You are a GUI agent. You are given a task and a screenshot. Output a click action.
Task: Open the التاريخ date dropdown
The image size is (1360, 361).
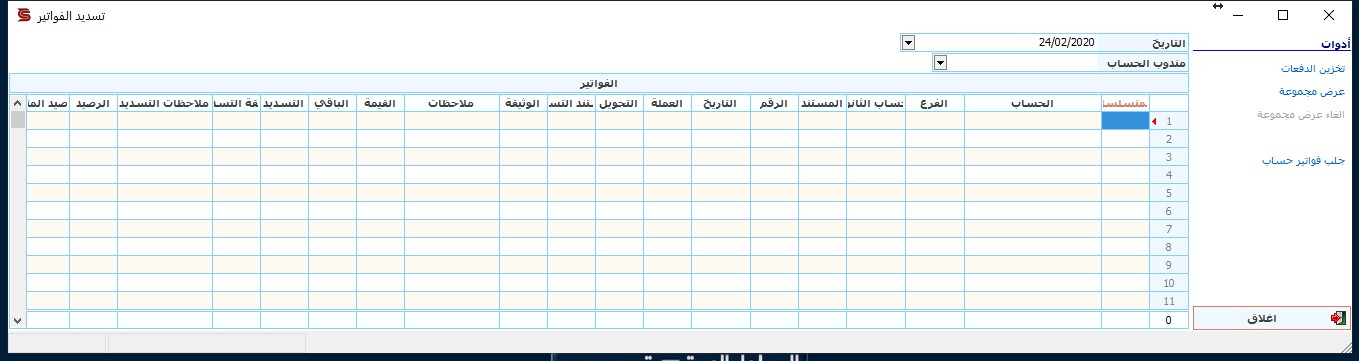click(908, 43)
